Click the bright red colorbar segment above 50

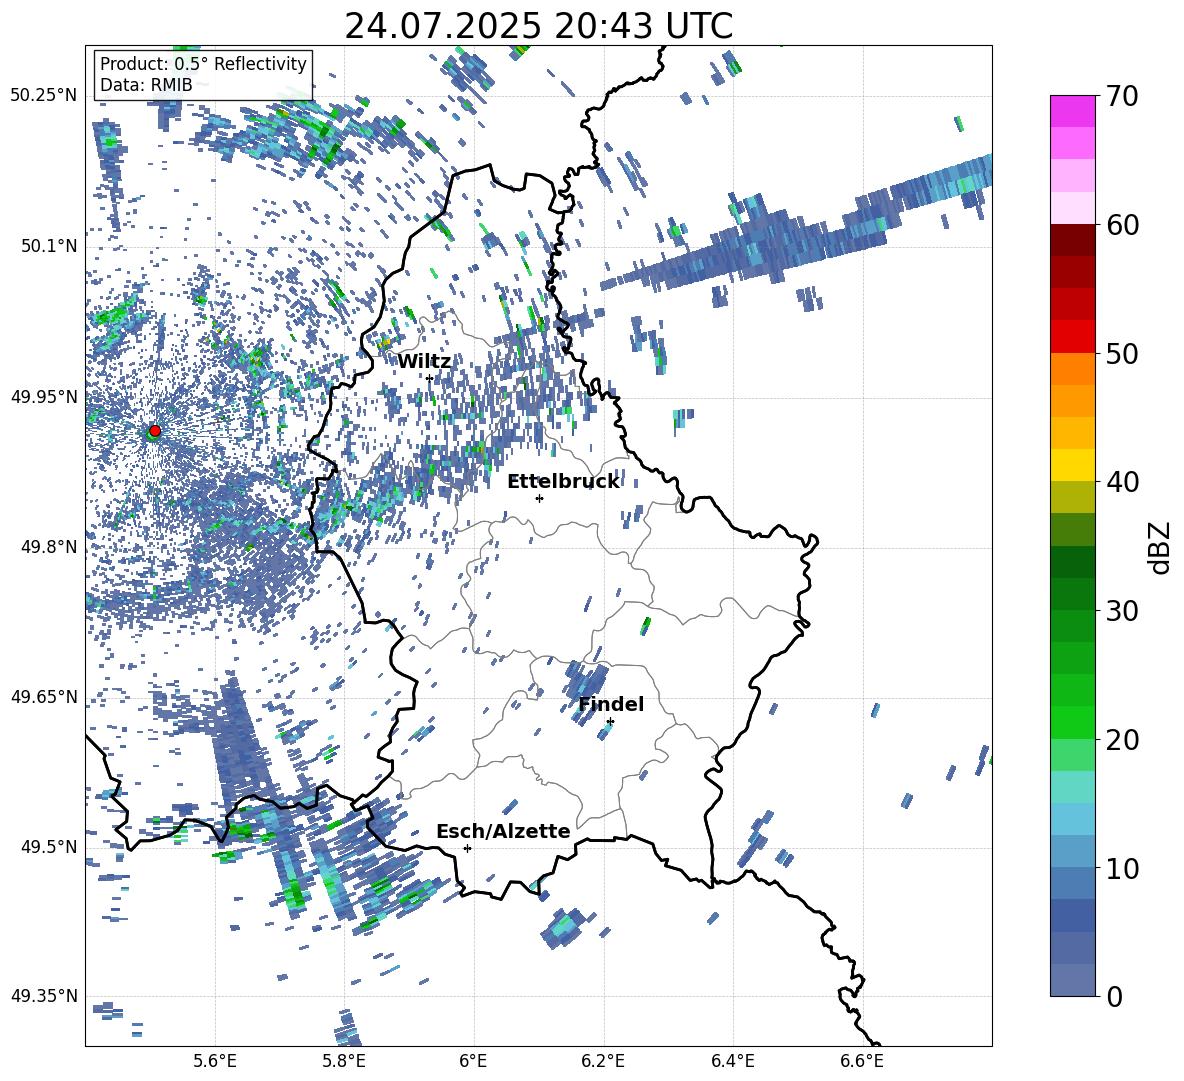1073,337
